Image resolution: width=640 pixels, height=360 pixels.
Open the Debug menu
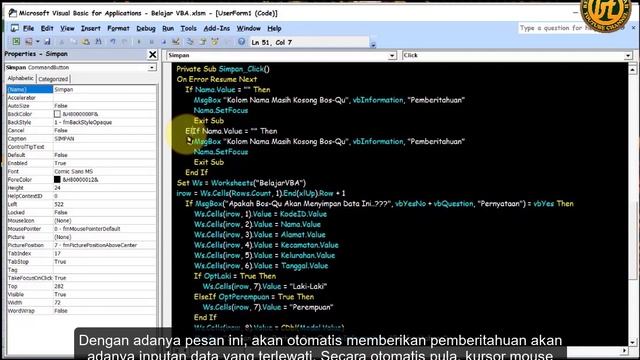(x=146, y=28)
